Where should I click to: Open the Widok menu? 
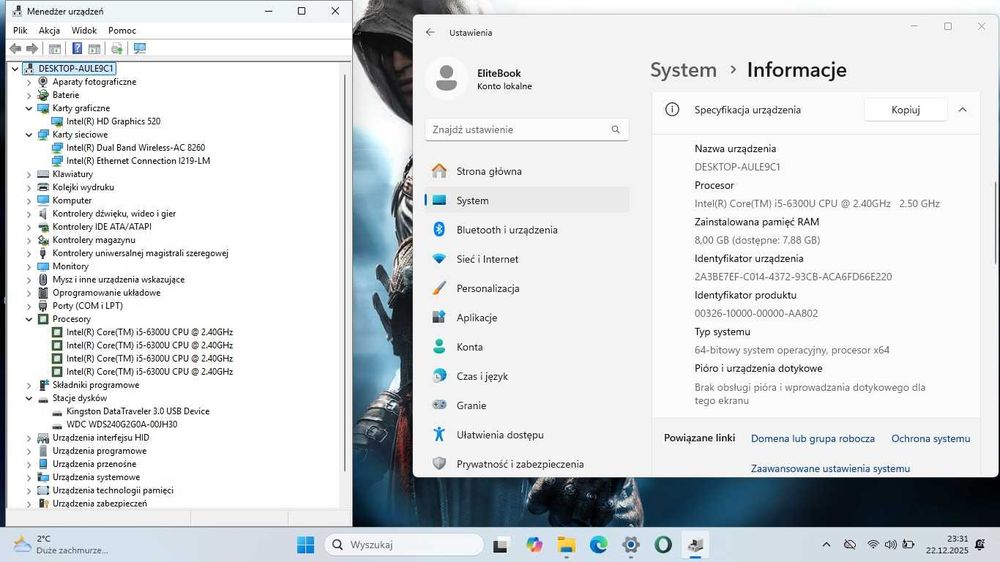point(84,30)
